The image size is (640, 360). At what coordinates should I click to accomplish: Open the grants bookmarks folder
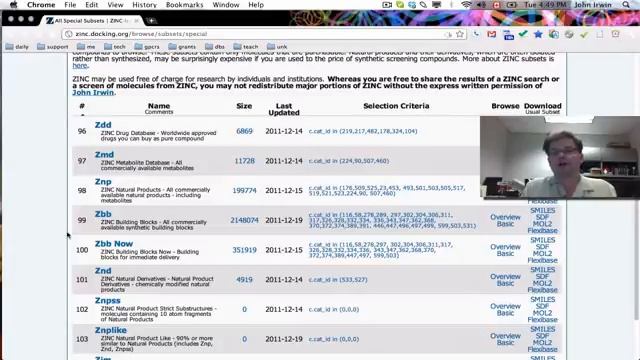(182, 47)
